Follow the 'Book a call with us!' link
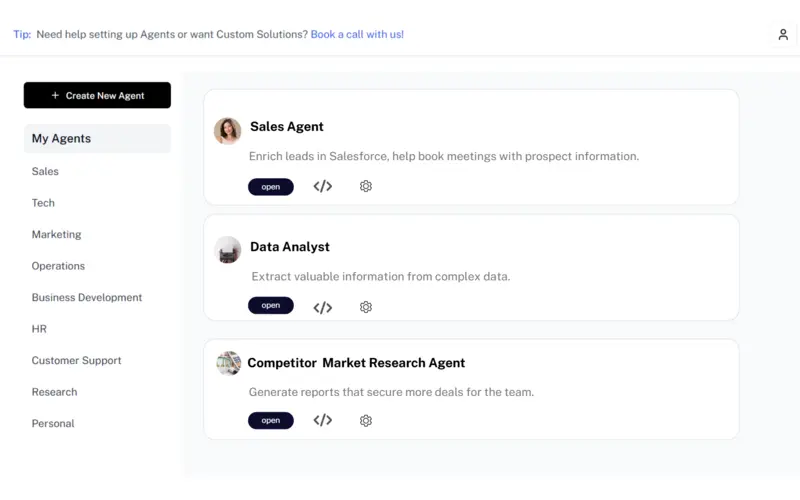The height and width of the screenshot is (500, 800). tap(357, 34)
